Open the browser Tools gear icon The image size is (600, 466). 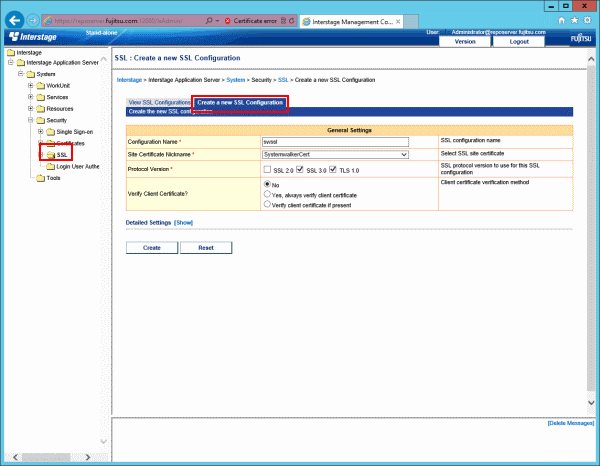point(587,20)
